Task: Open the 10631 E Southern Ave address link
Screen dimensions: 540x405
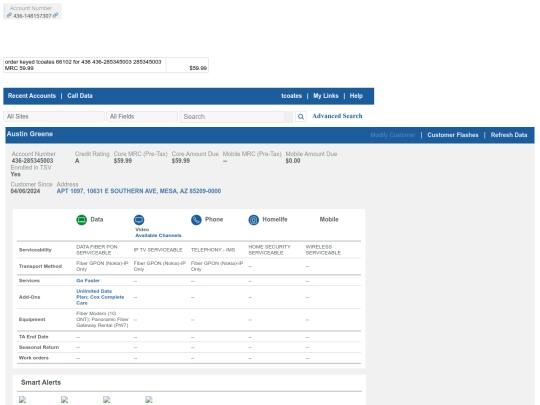Action: pyautogui.click(x=139, y=191)
